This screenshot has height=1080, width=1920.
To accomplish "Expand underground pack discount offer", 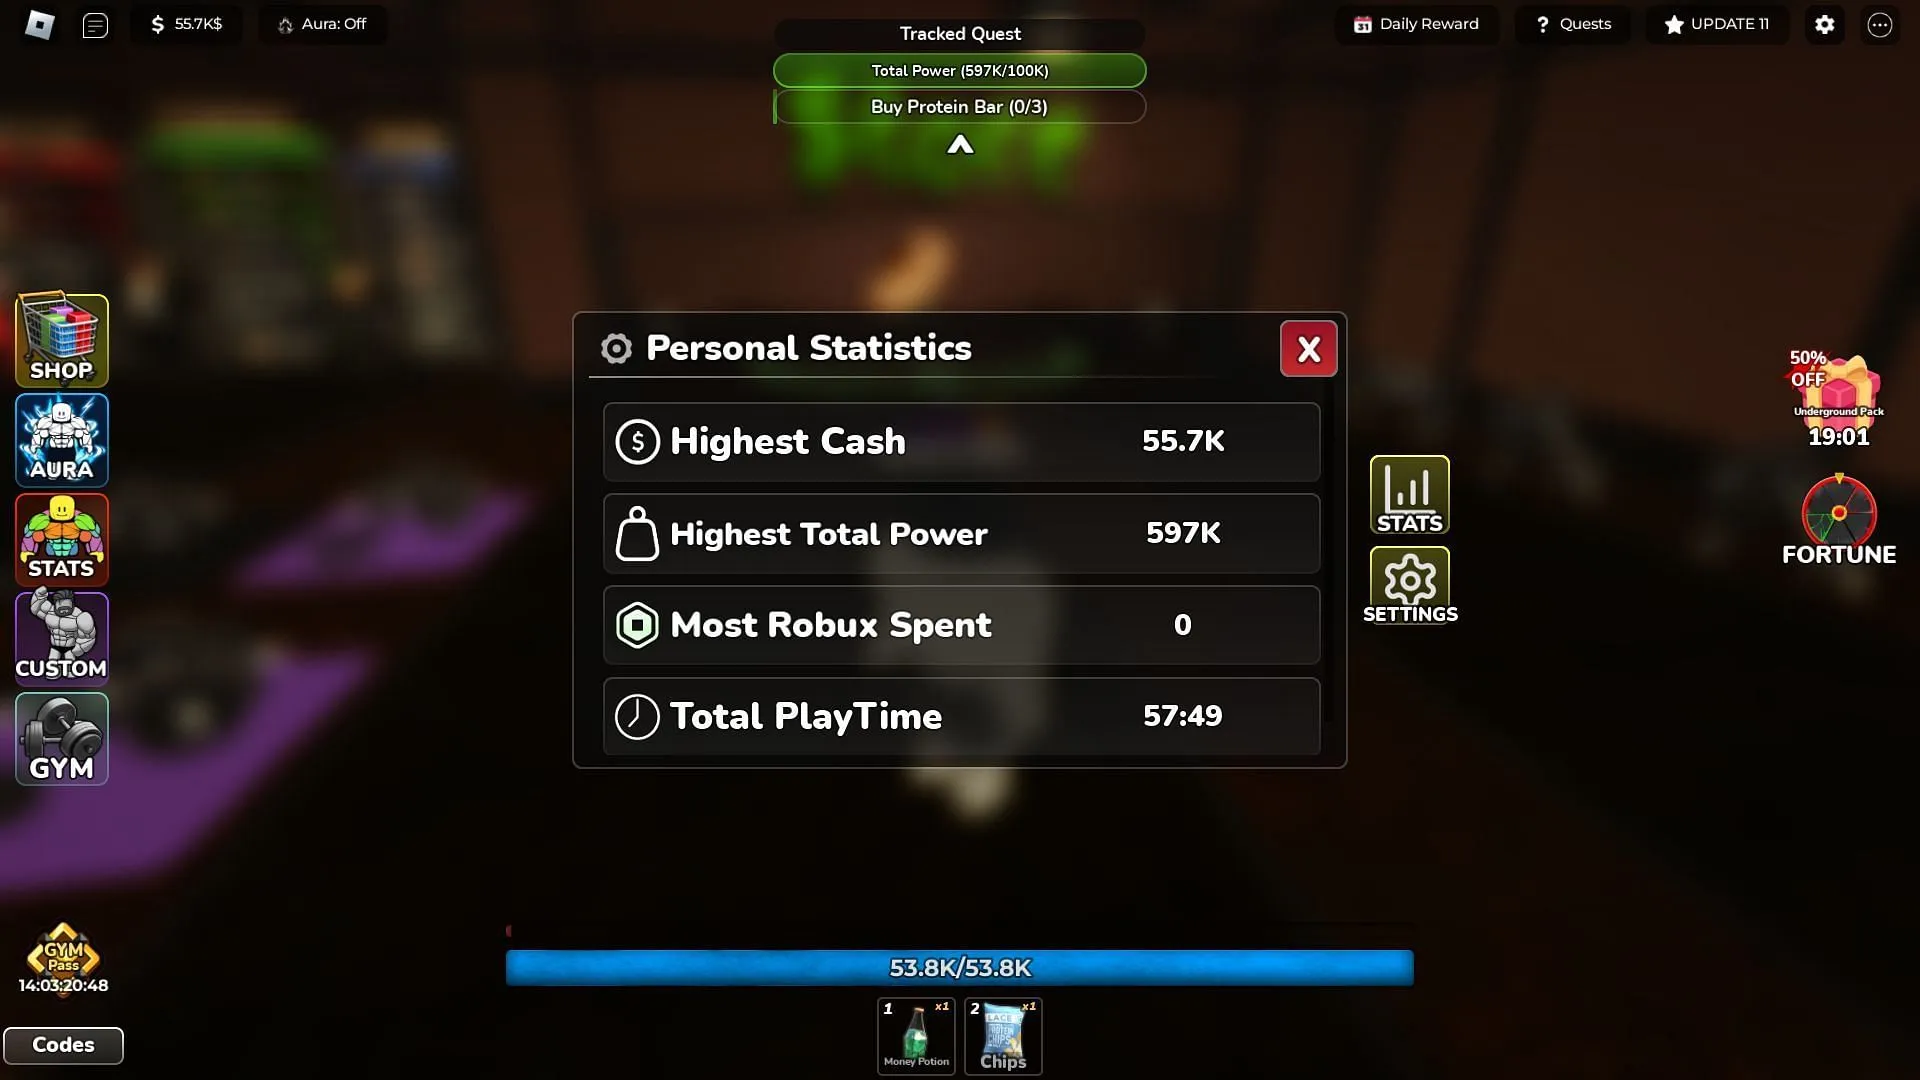I will pyautogui.click(x=1837, y=396).
